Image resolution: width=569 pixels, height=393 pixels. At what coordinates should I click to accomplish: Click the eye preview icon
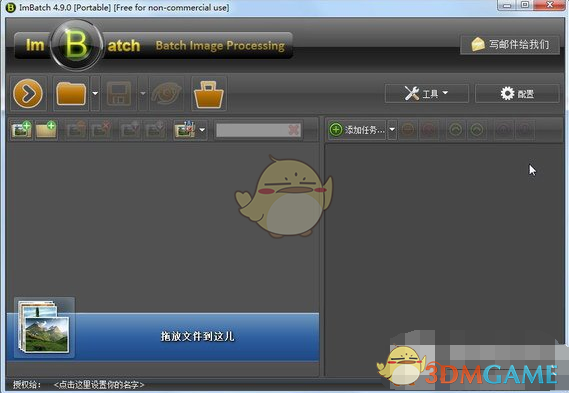click(x=167, y=93)
